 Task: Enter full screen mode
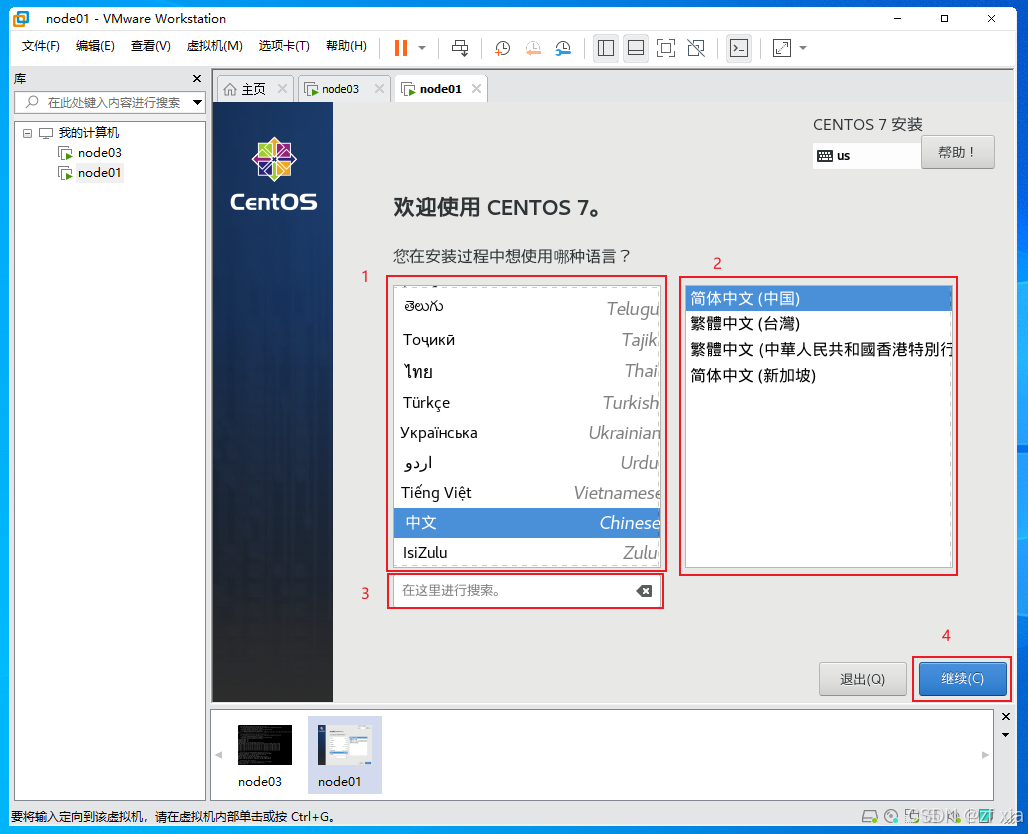tap(665, 48)
